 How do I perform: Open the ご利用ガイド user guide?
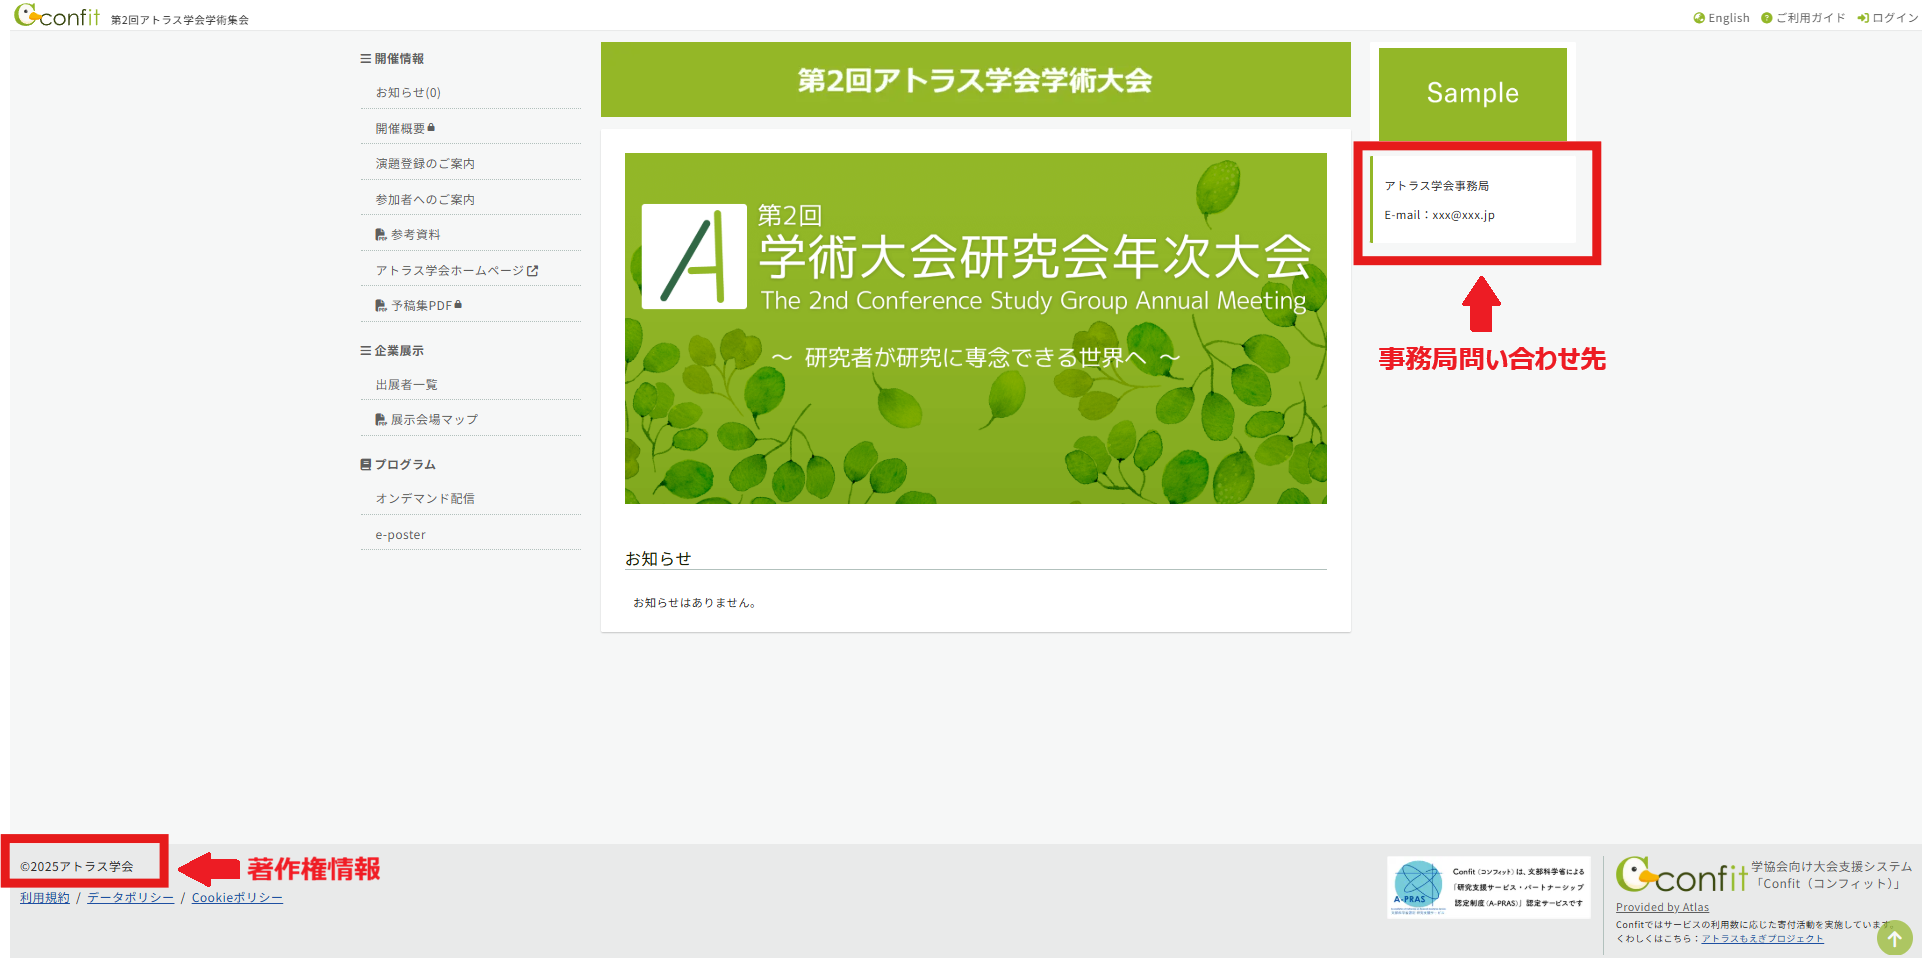point(1803,18)
